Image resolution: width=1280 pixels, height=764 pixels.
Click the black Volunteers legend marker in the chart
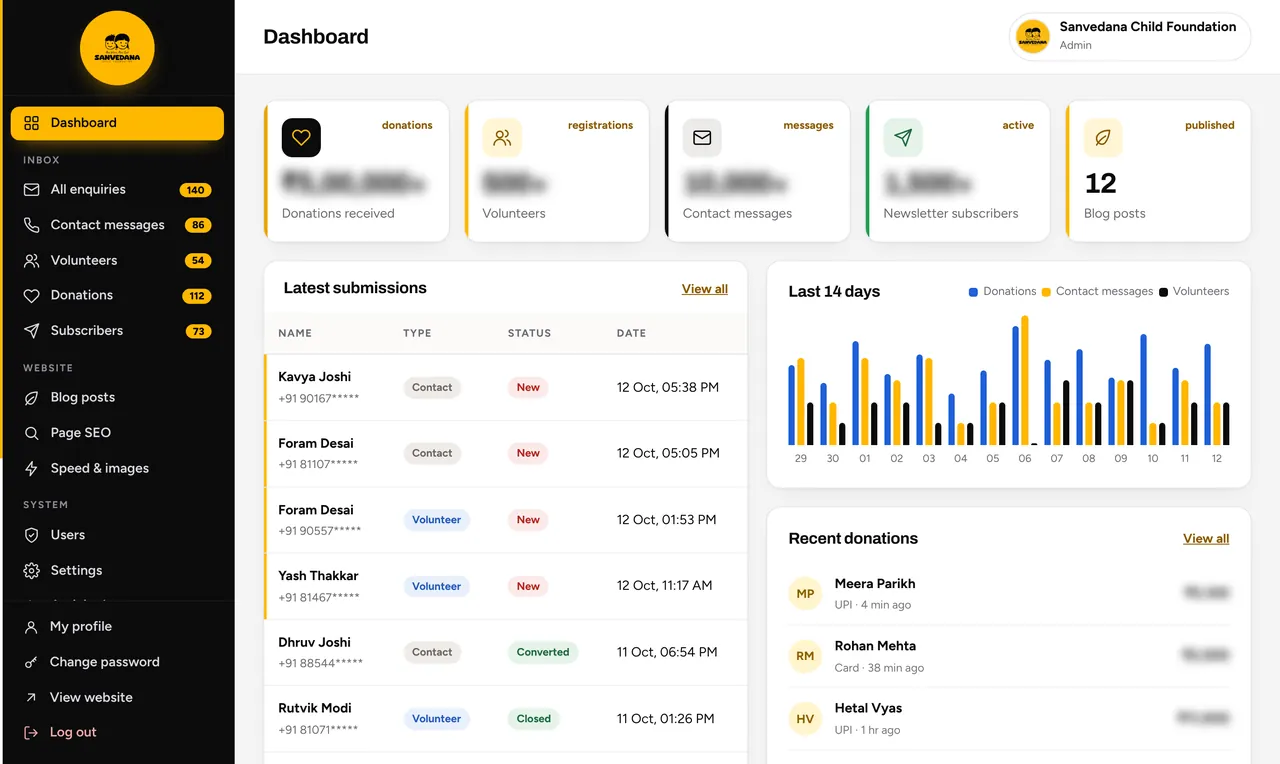[1163, 292]
